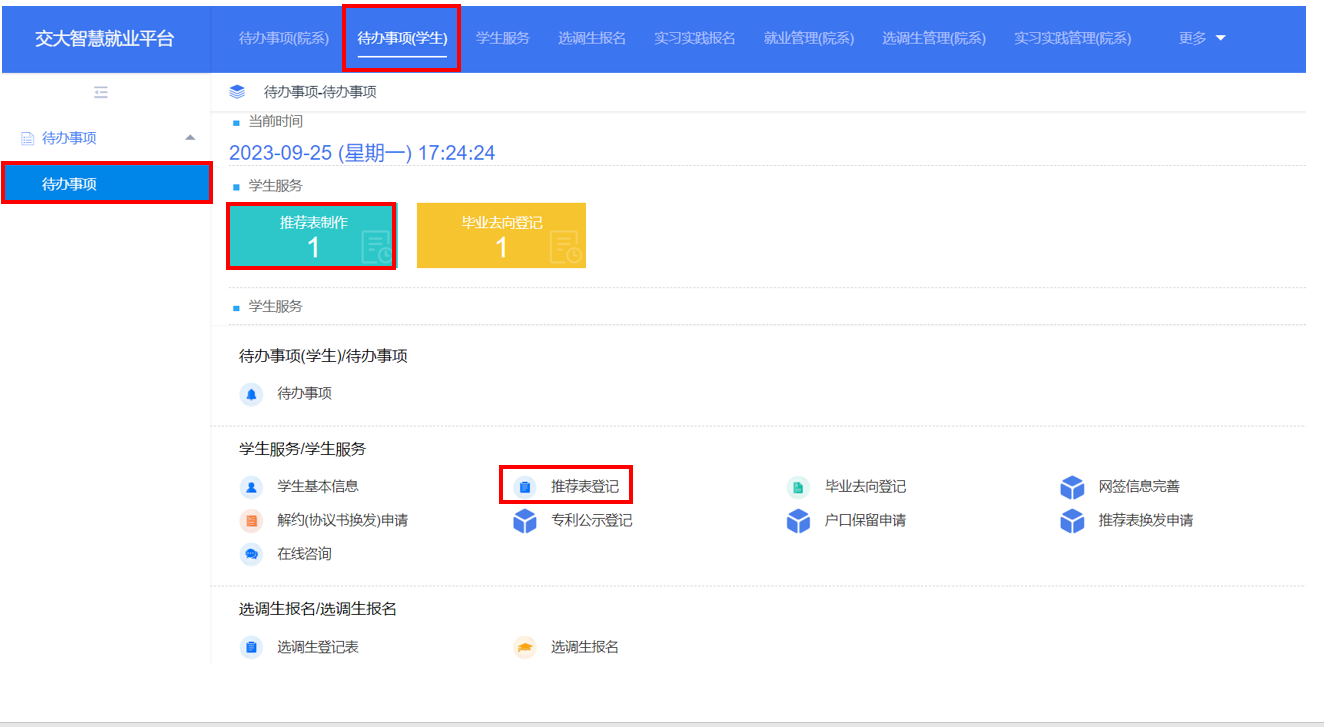Image resolution: width=1324 pixels, height=727 pixels.
Task: Select the 专利公示登记 icon
Action: pos(524,520)
